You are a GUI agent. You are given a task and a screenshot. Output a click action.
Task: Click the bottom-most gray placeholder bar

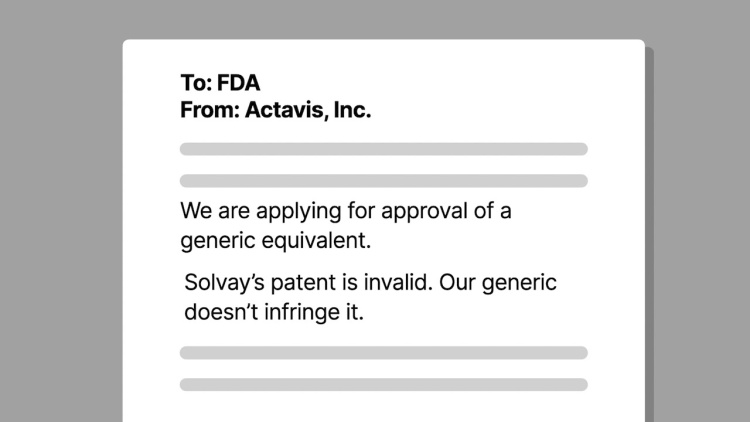click(384, 385)
